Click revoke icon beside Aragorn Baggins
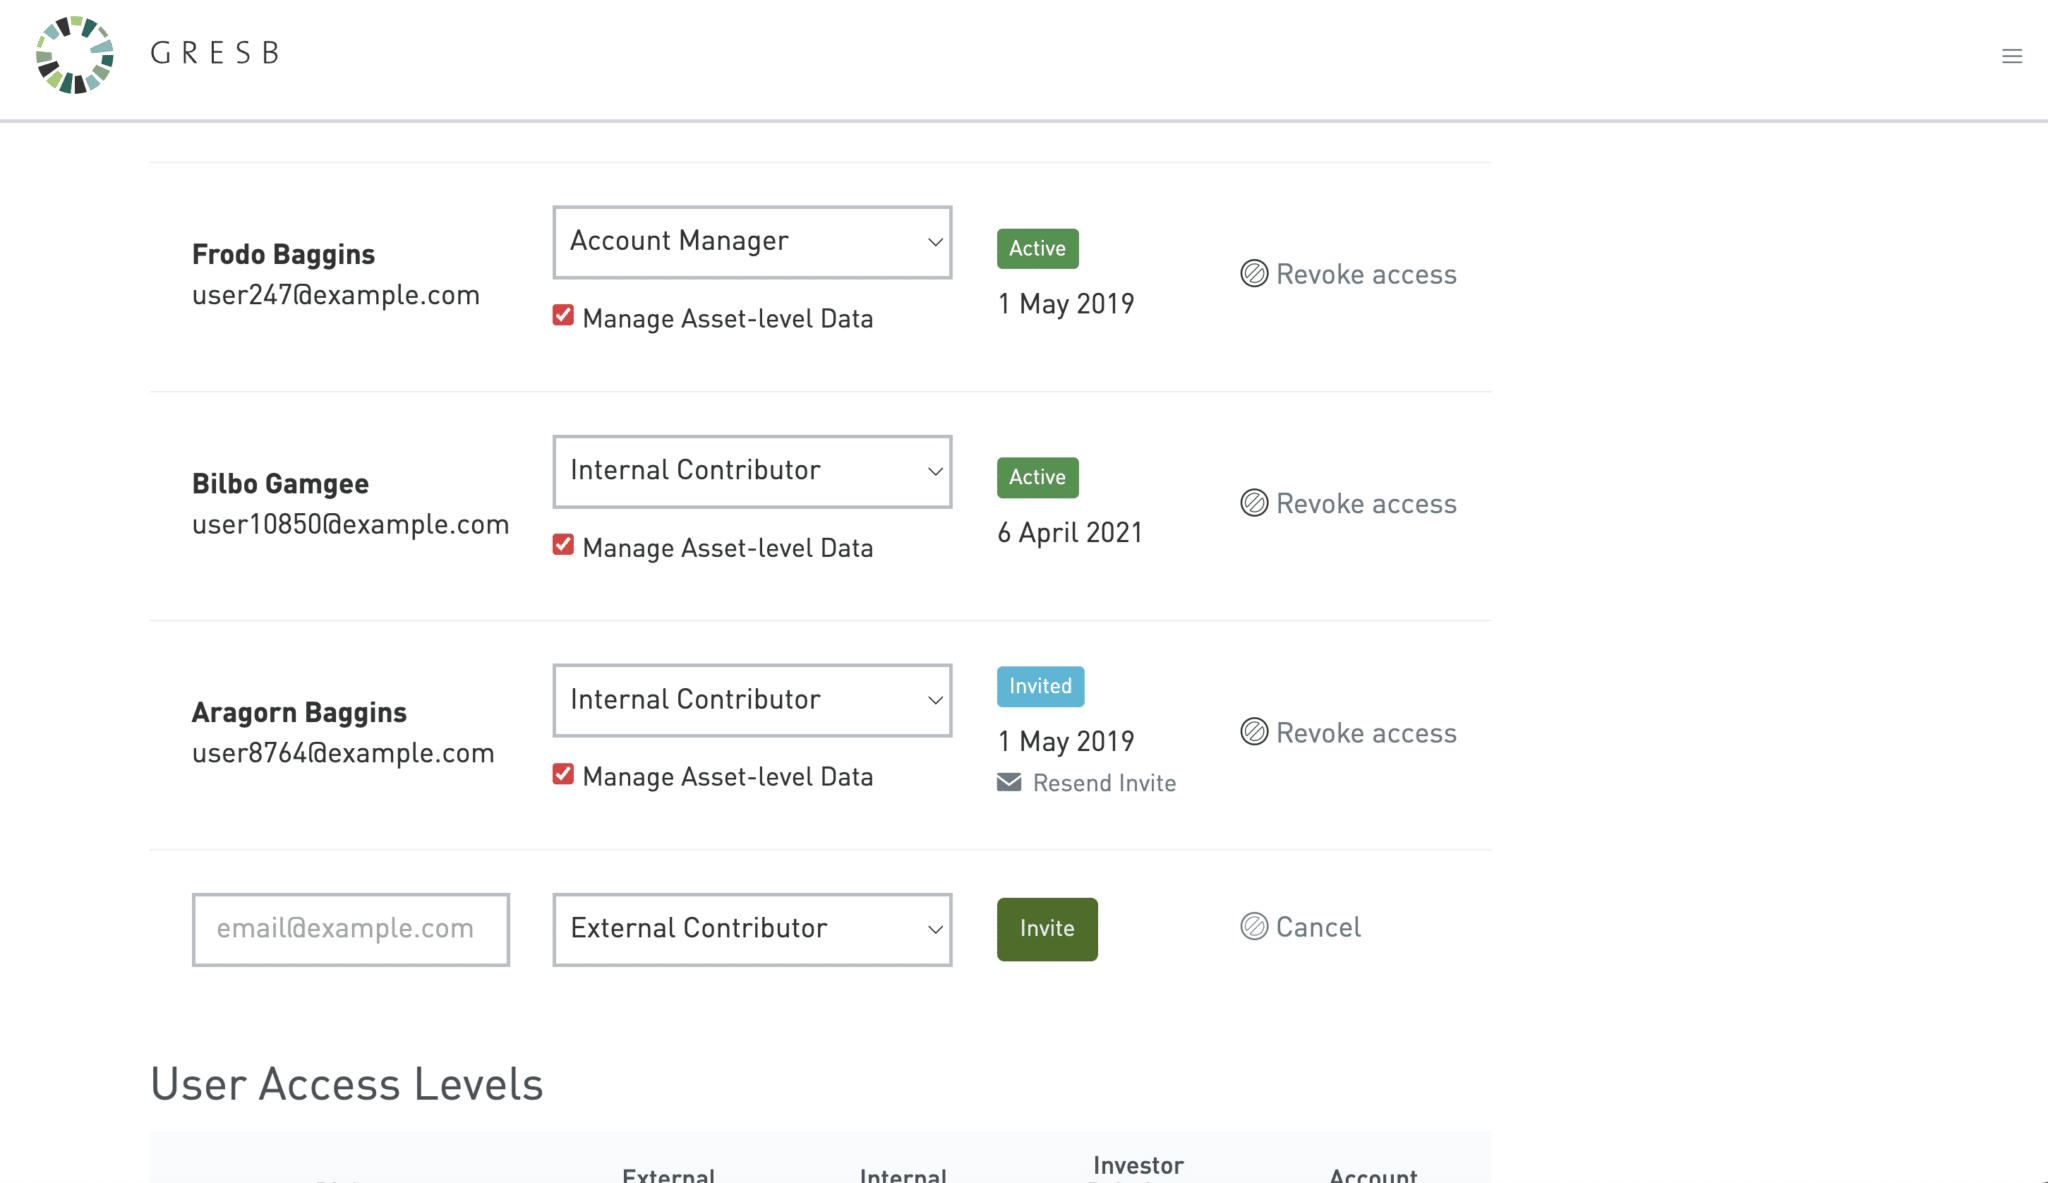 [1254, 732]
